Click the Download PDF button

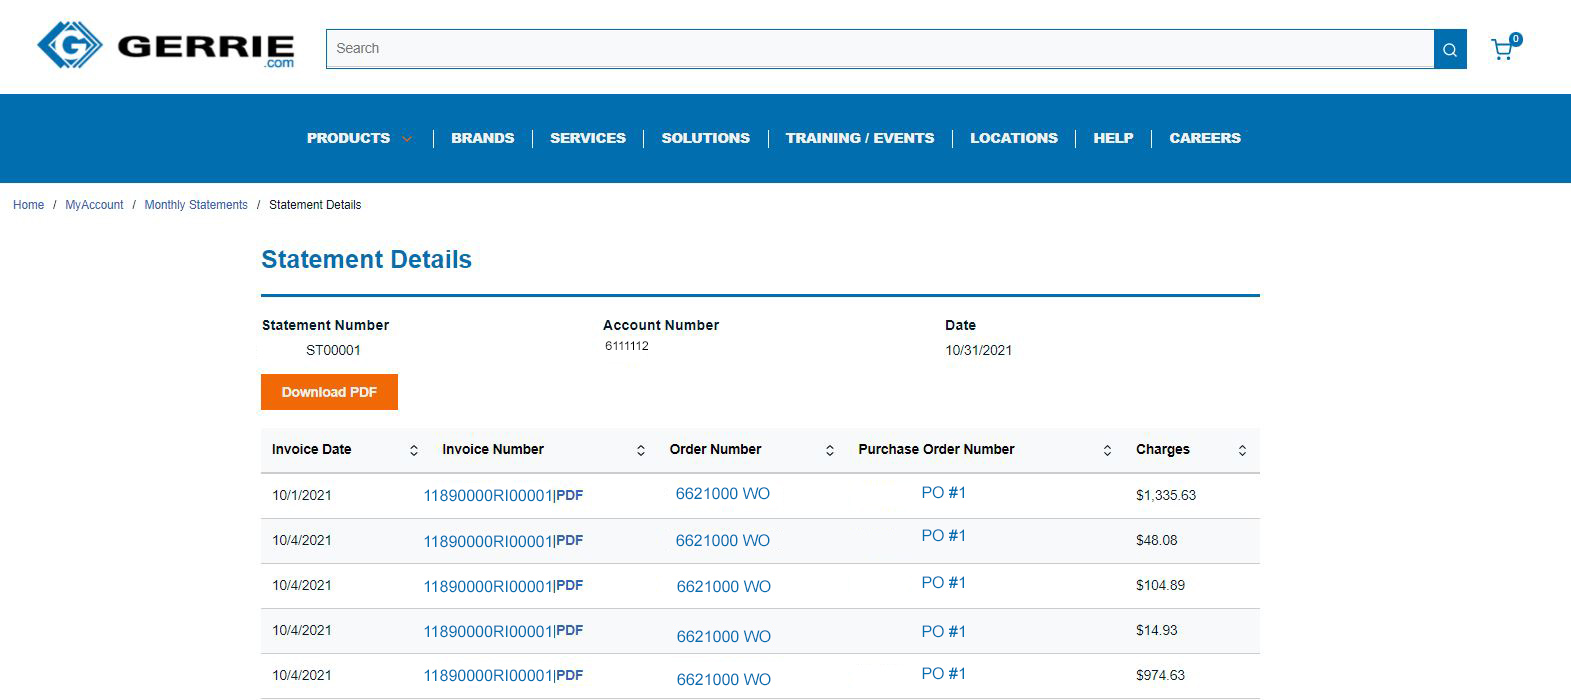329,392
